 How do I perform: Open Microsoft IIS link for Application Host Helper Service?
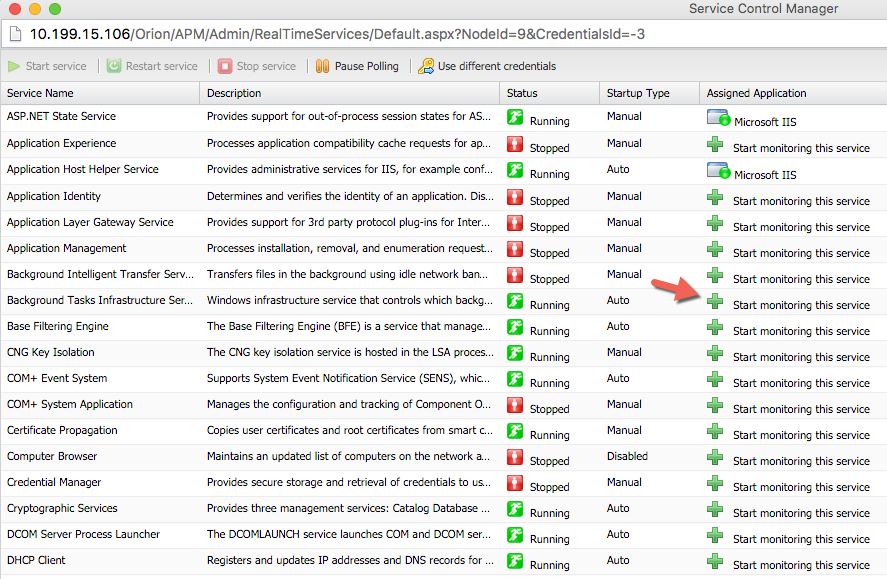point(765,175)
